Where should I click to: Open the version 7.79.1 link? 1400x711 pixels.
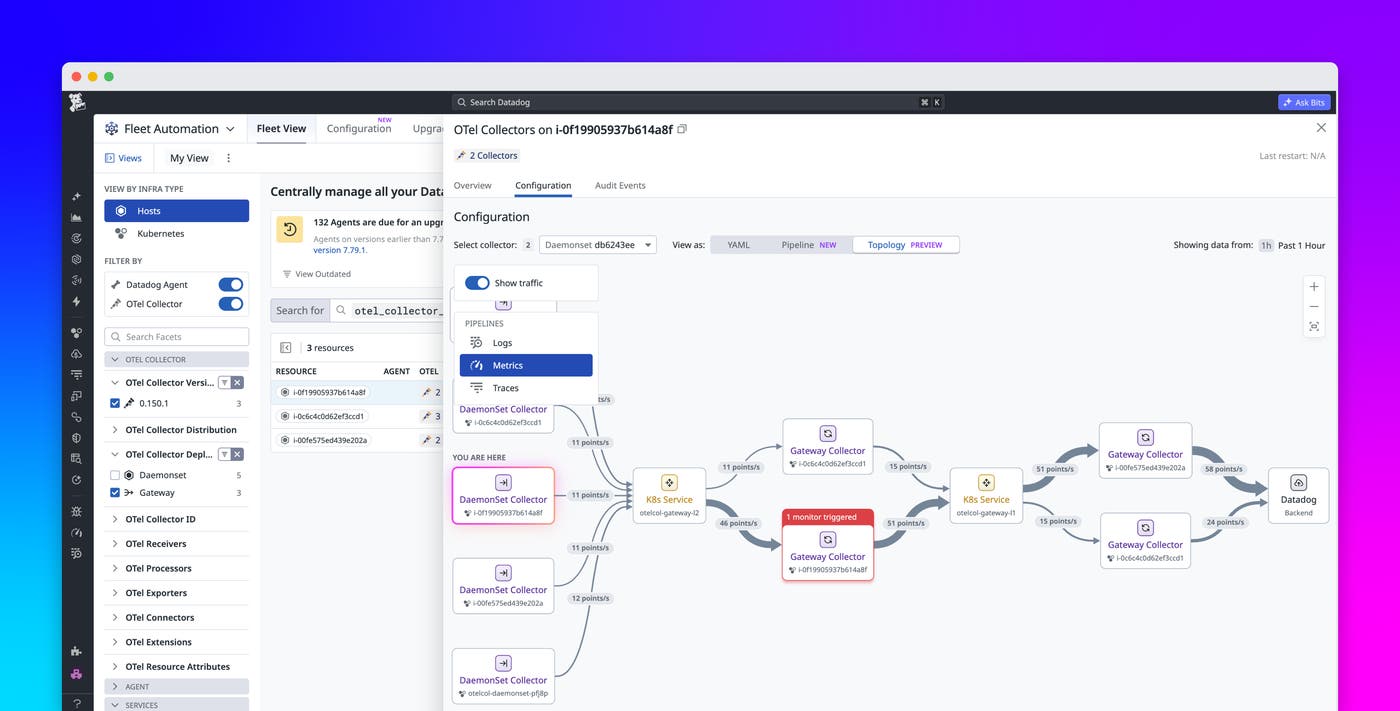point(341,250)
